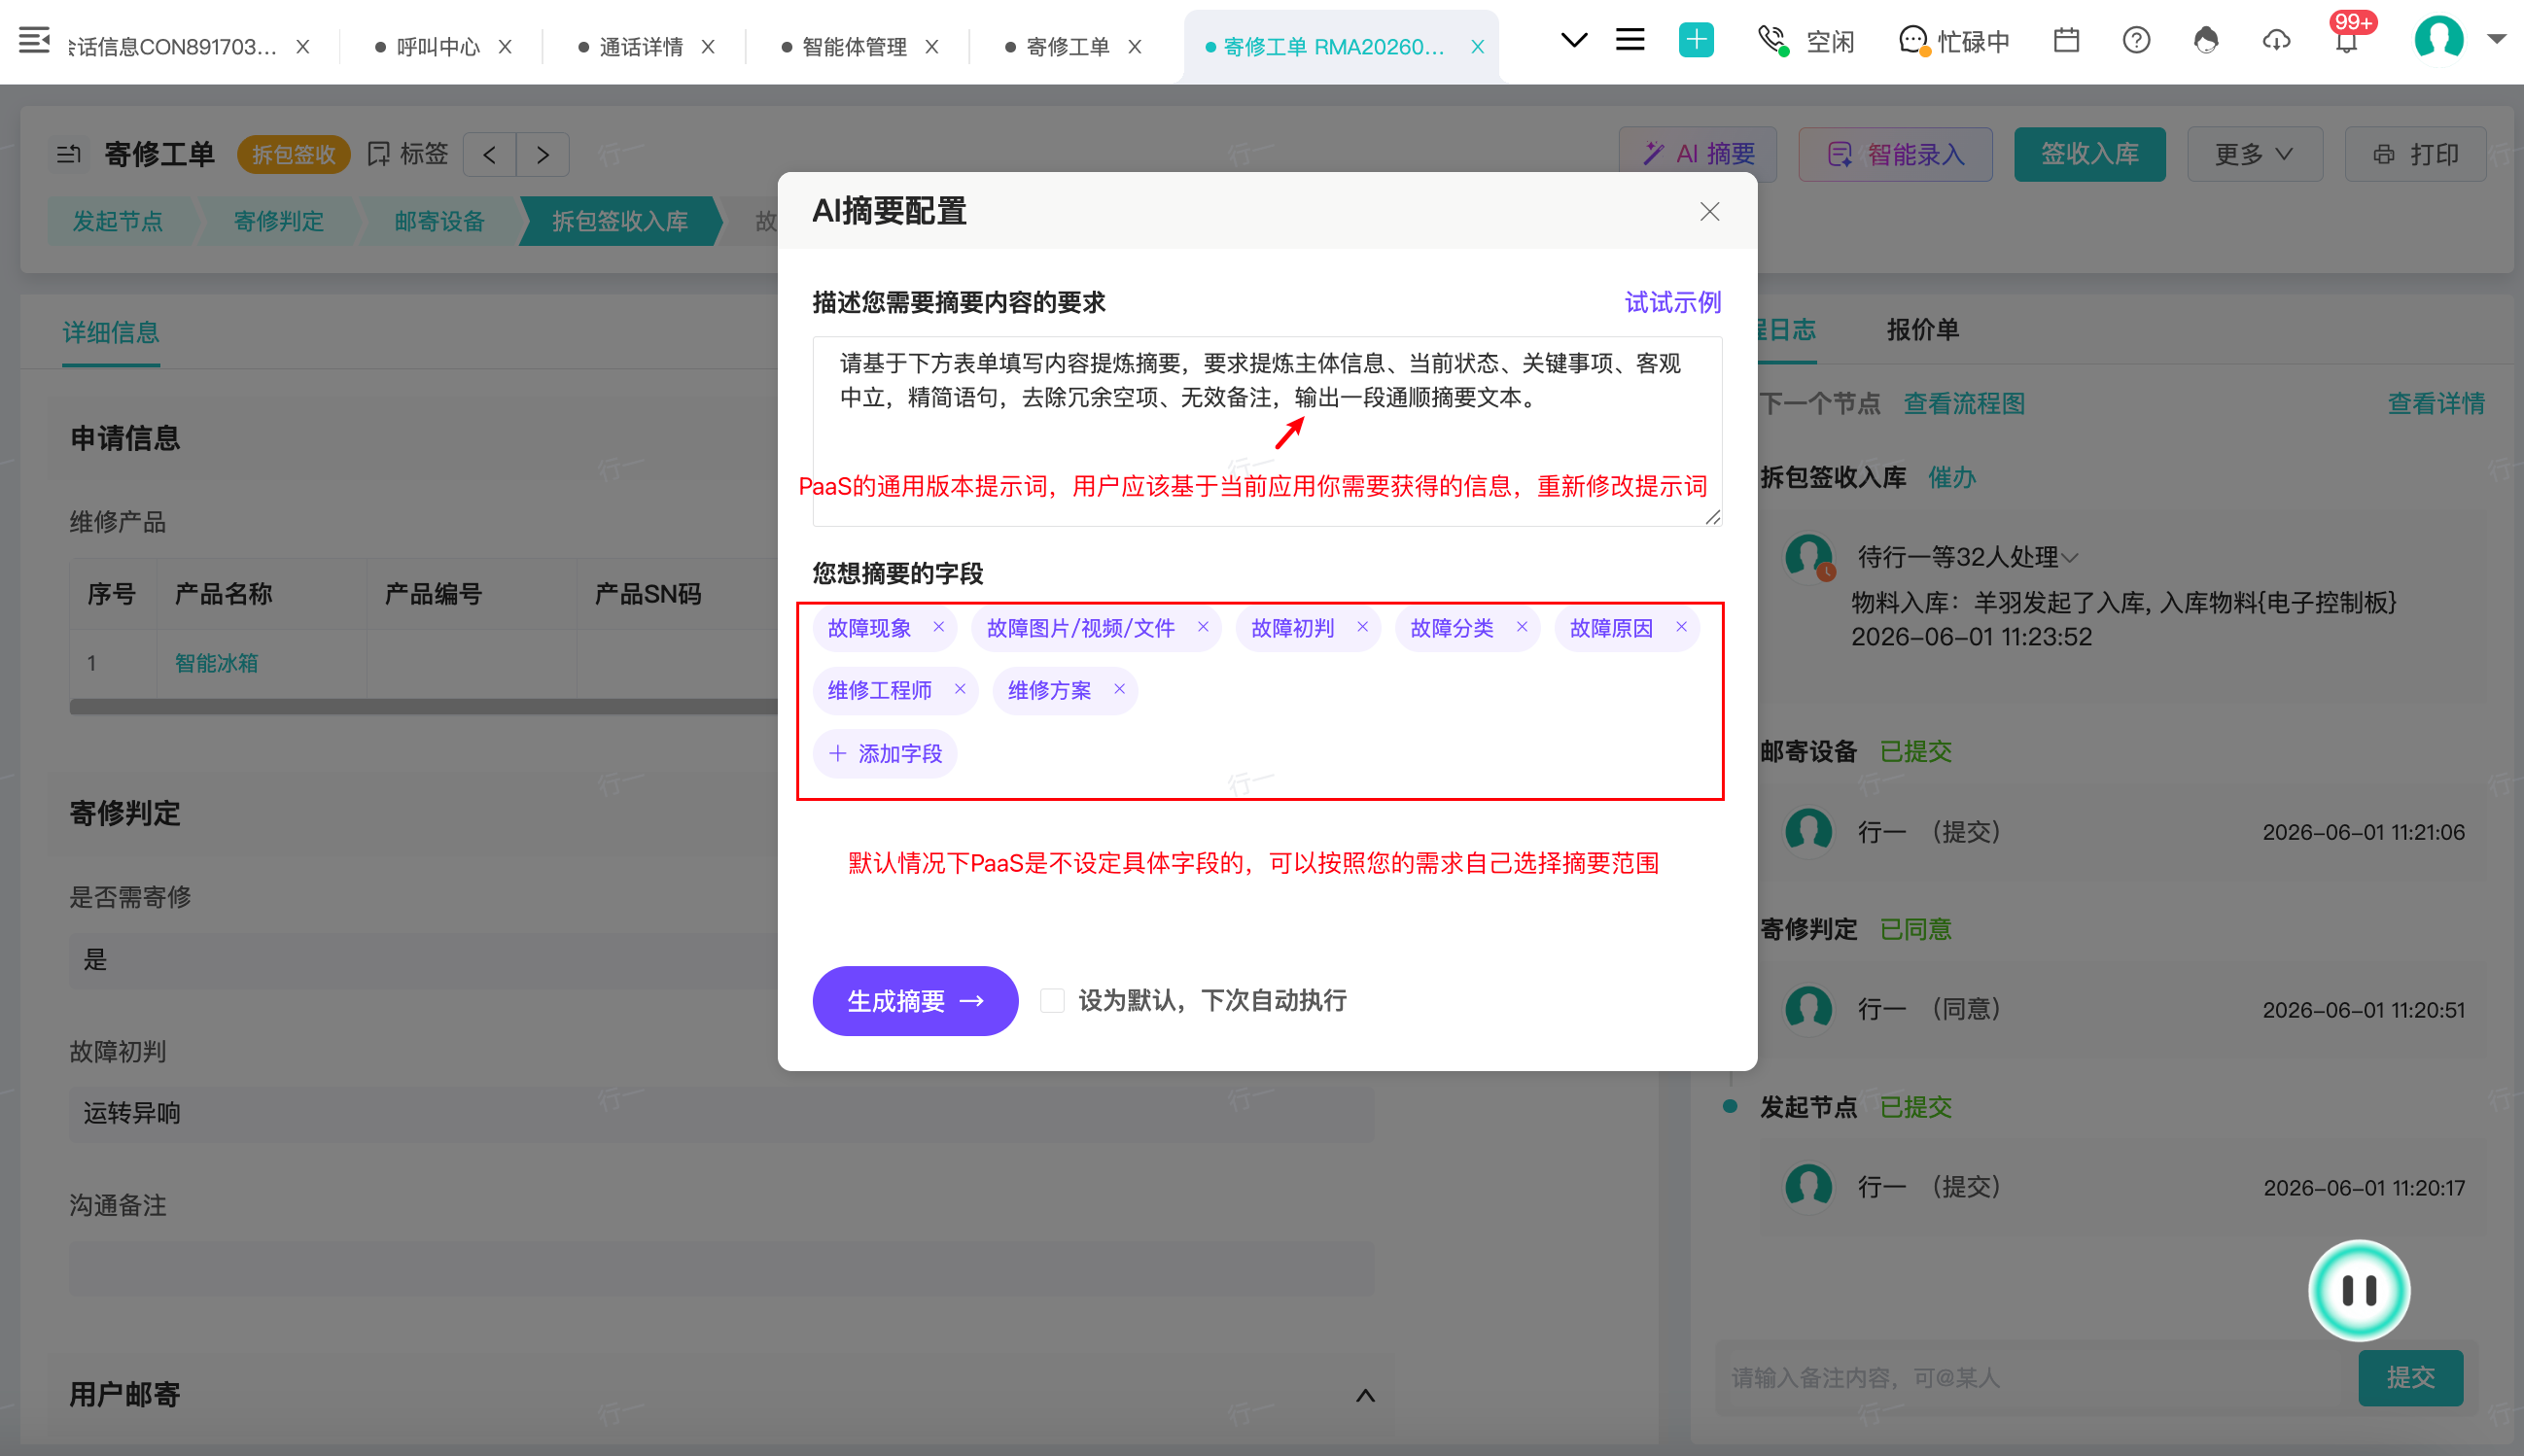Remove the 故障分类 field tag
This screenshot has height=1456, width=2524.
click(x=1522, y=627)
